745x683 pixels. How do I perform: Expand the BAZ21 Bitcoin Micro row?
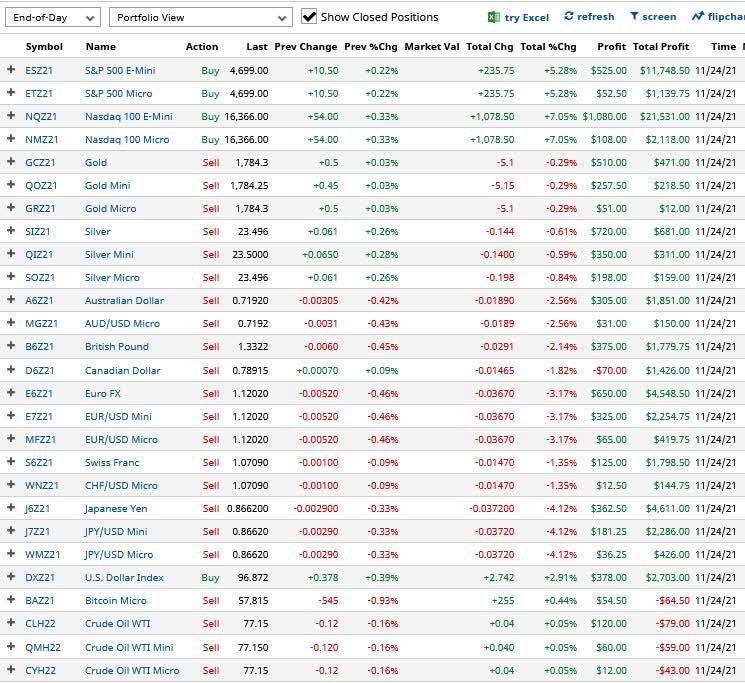11,601
